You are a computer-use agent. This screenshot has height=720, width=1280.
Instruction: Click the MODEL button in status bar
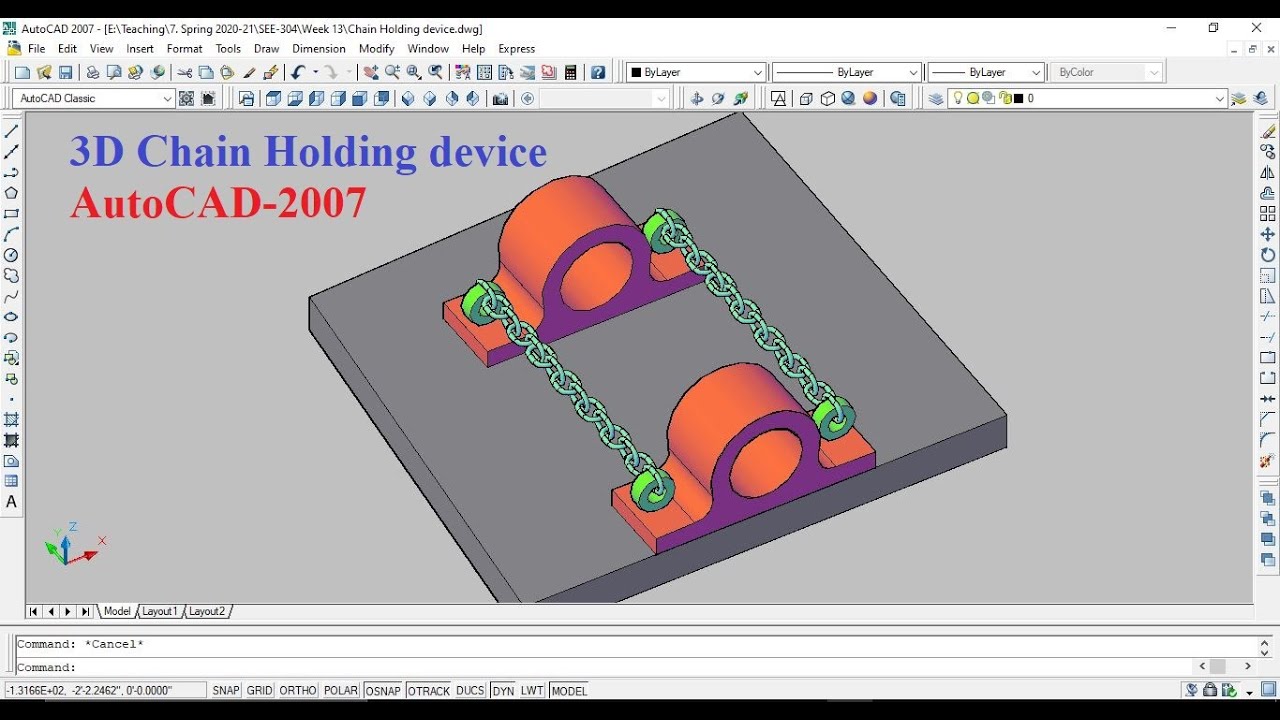[x=569, y=691]
